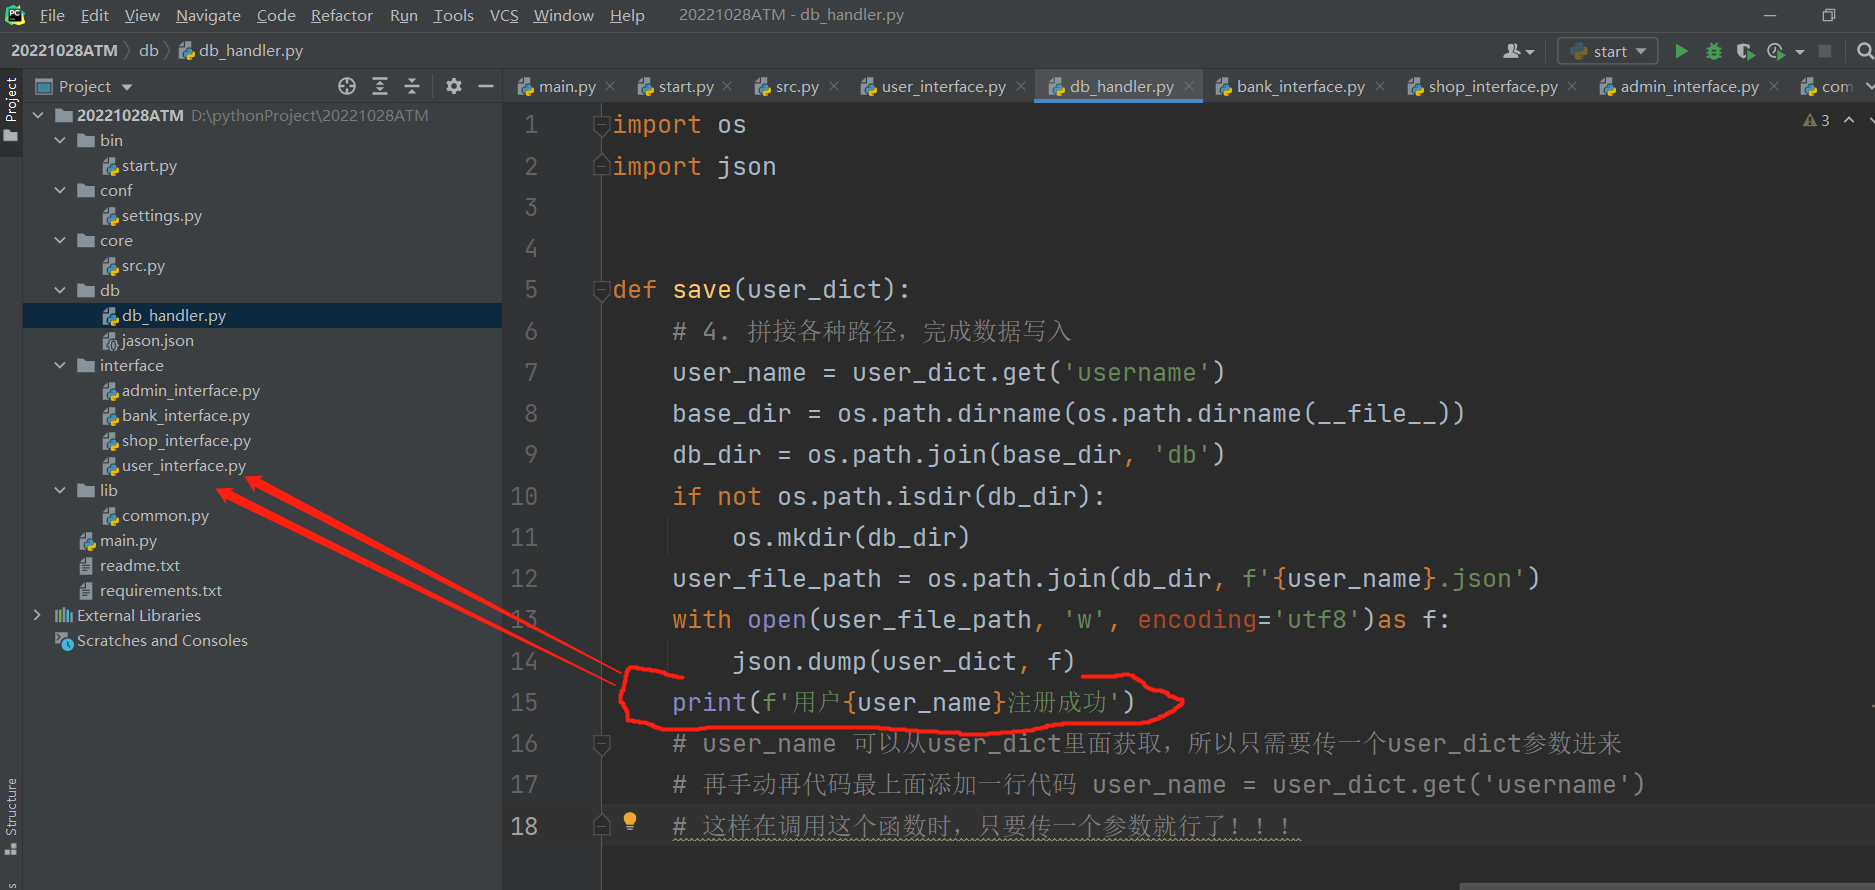This screenshot has width=1875, height=890.
Task: Toggle fold of import block on line 1
Action: tap(602, 125)
